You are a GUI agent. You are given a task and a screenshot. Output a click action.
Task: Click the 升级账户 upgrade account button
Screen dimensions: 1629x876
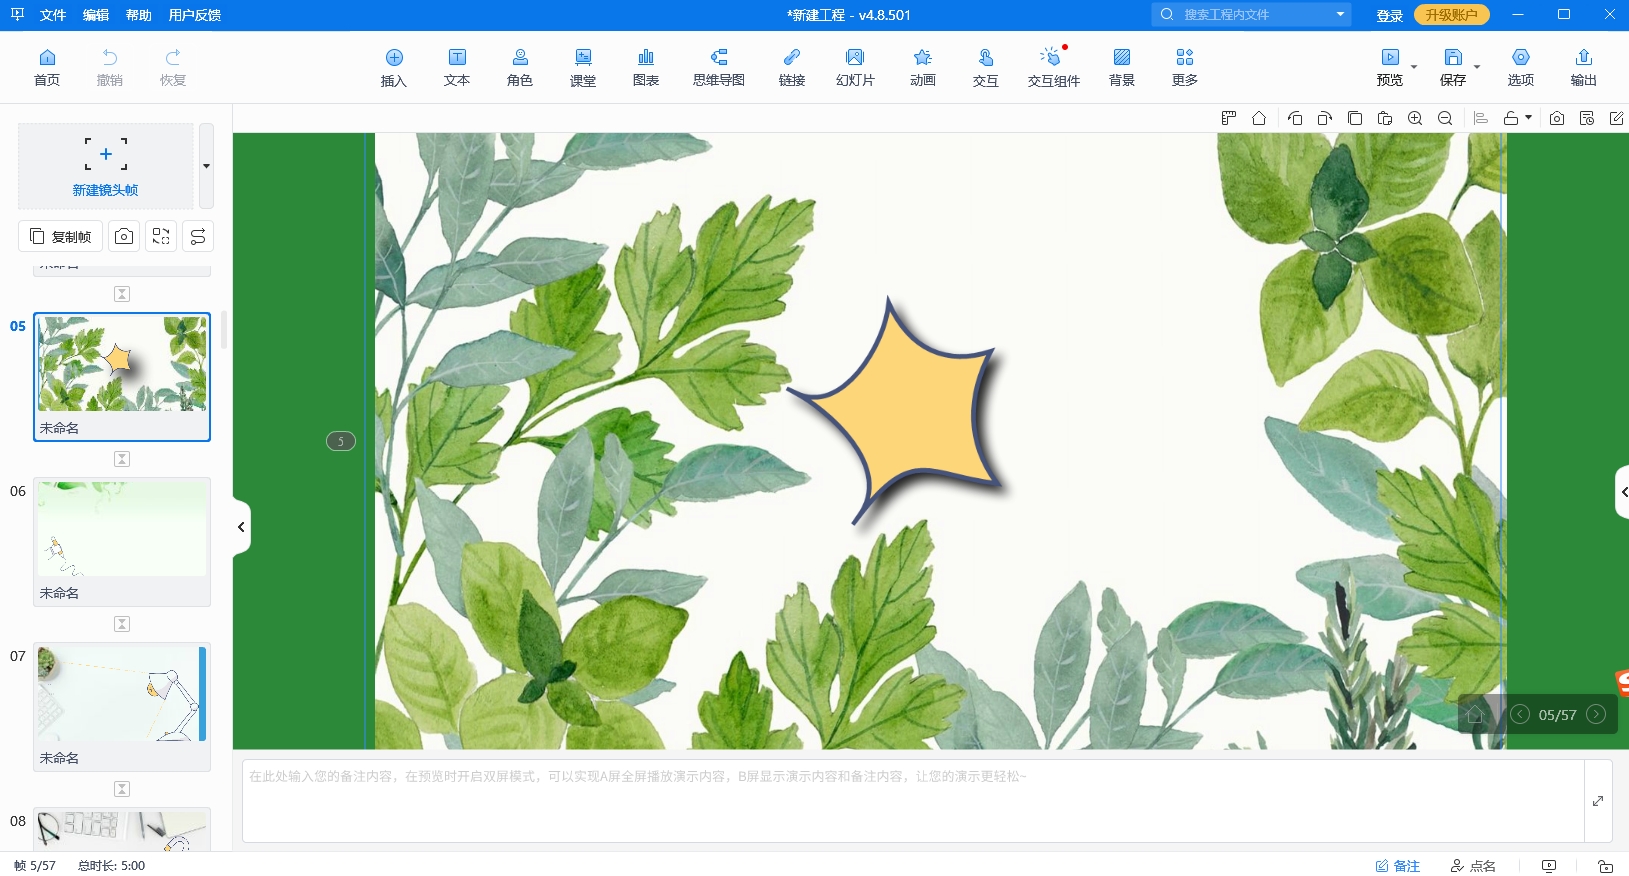tap(1452, 15)
